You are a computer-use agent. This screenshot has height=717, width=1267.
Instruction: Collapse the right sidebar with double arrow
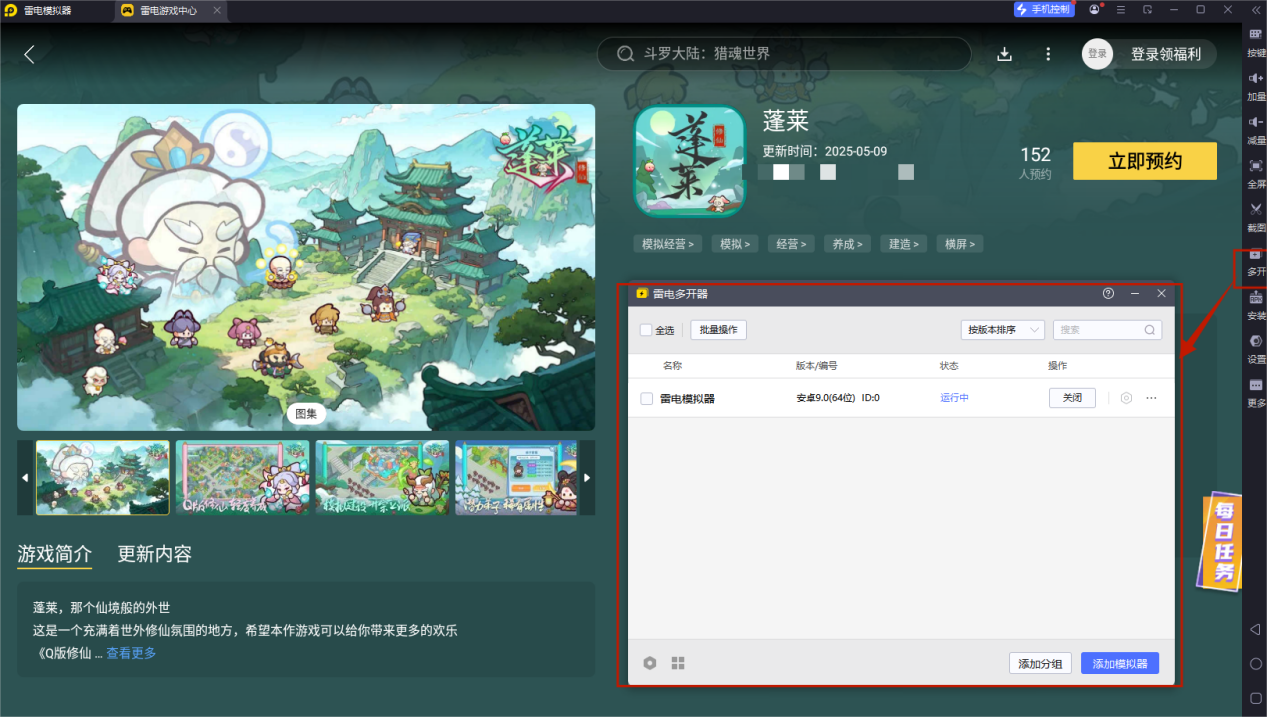coord(1255,10)
